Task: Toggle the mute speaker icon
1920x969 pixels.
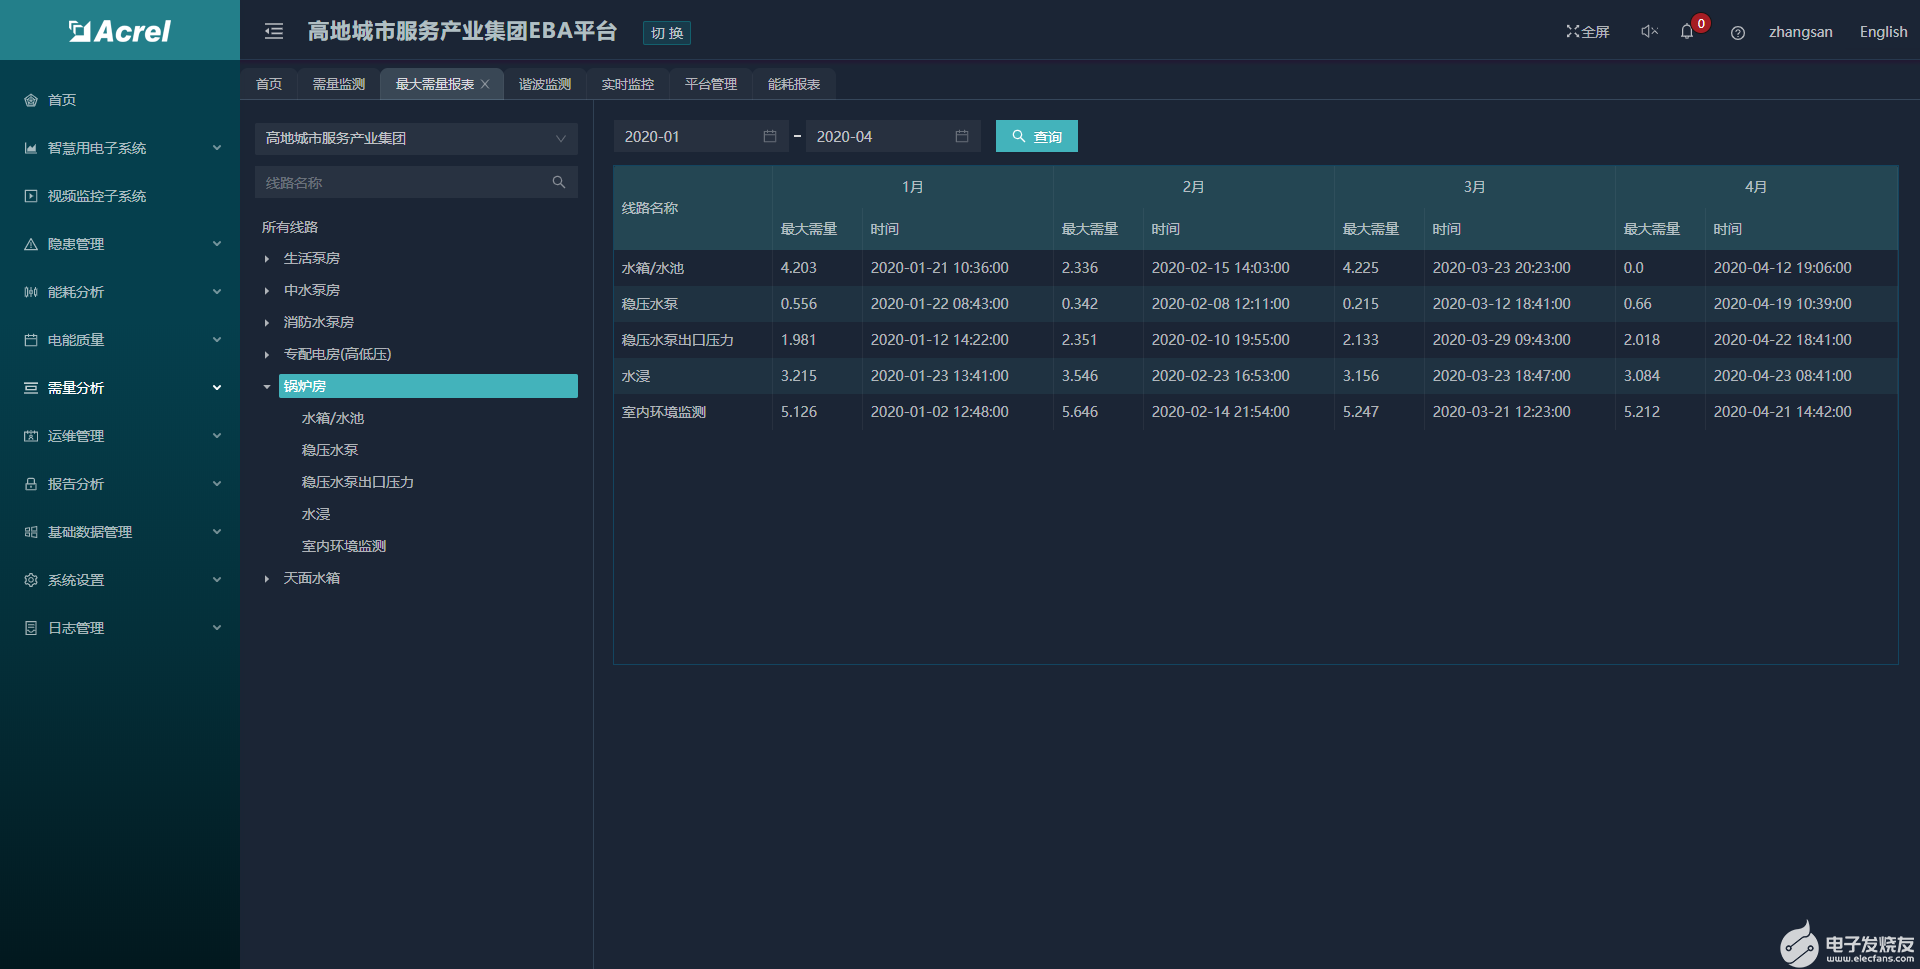Action: (1649, 32)
